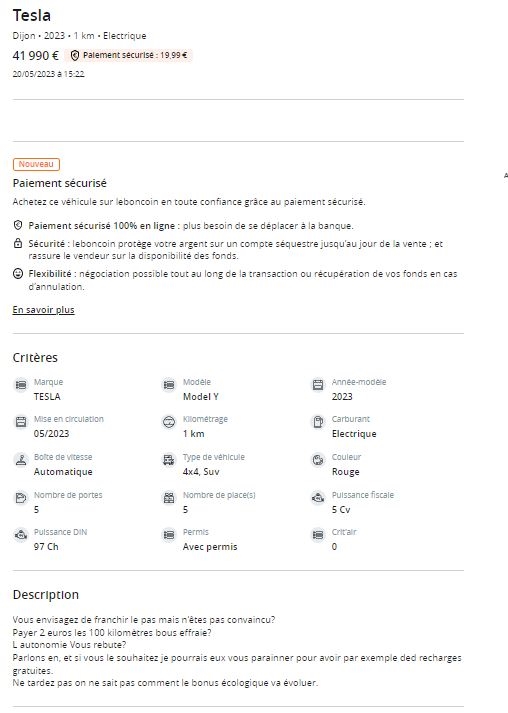Screen dimensions: 508x713
Task: Click the Tesla listing title
Action: [31, 15]
